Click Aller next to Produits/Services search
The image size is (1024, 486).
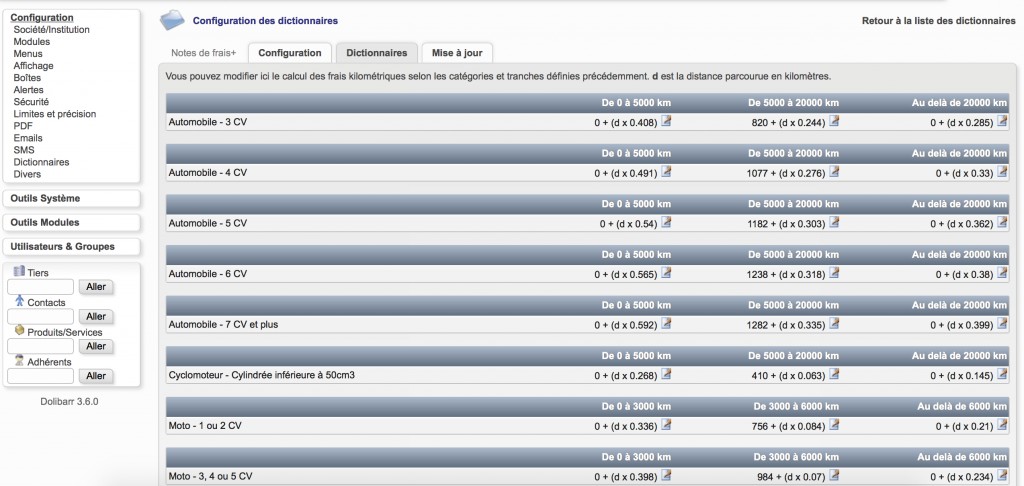point(96,346)
